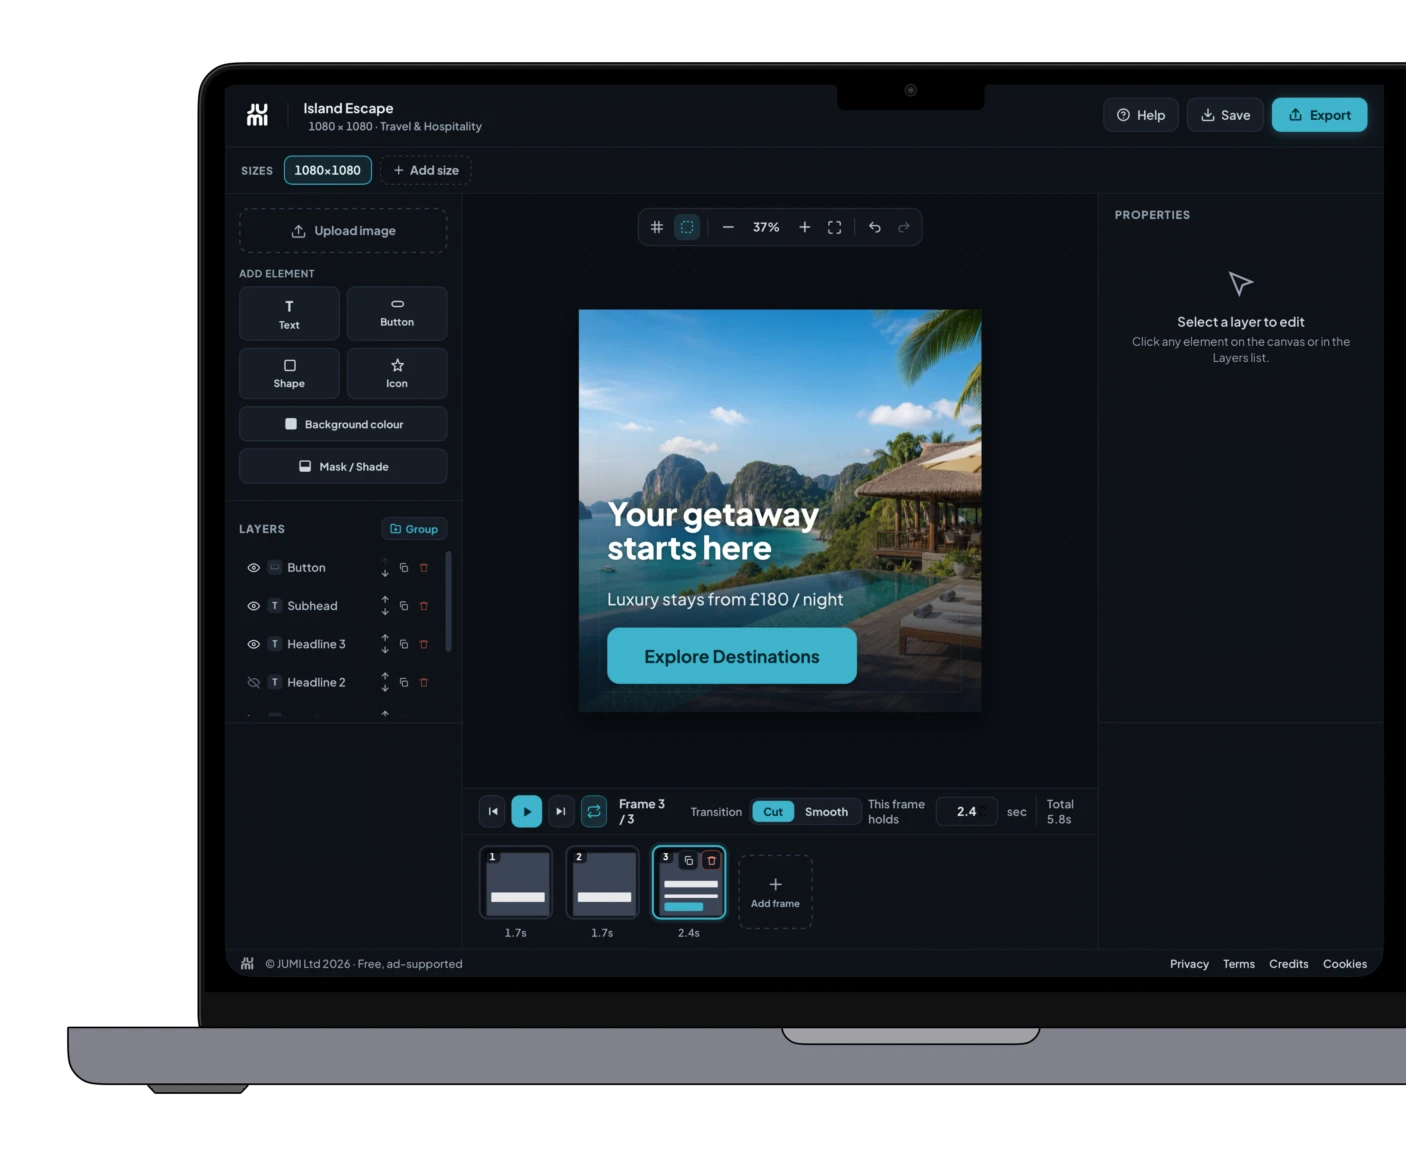The image size is (1406, 1157).
Task: Click the JUMI logo in the header
Action: [258, 115]
